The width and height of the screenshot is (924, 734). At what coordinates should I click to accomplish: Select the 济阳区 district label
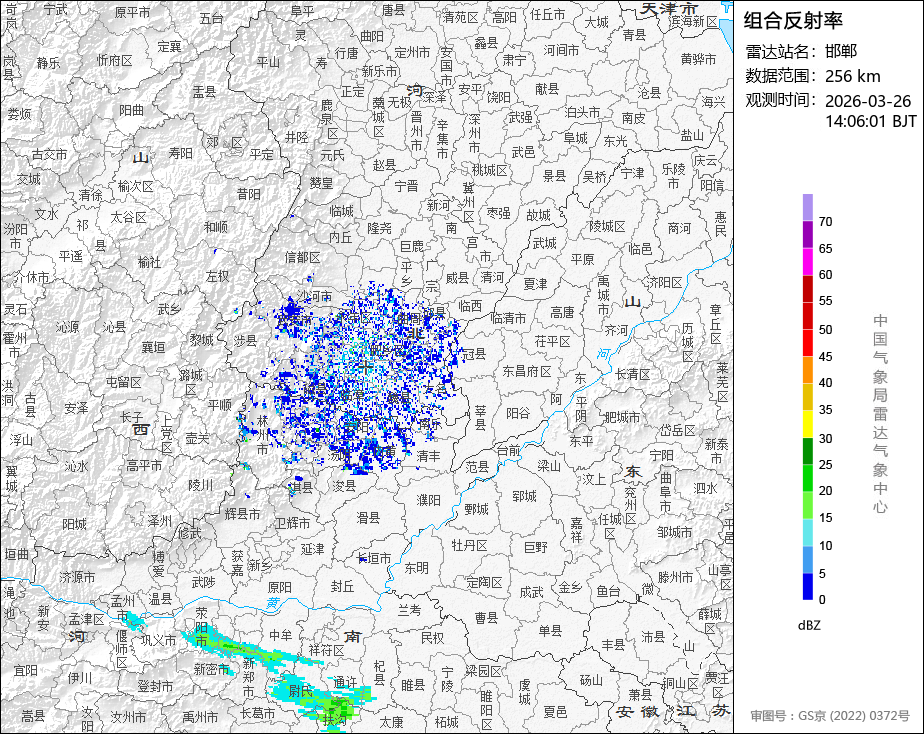[665, 282]
